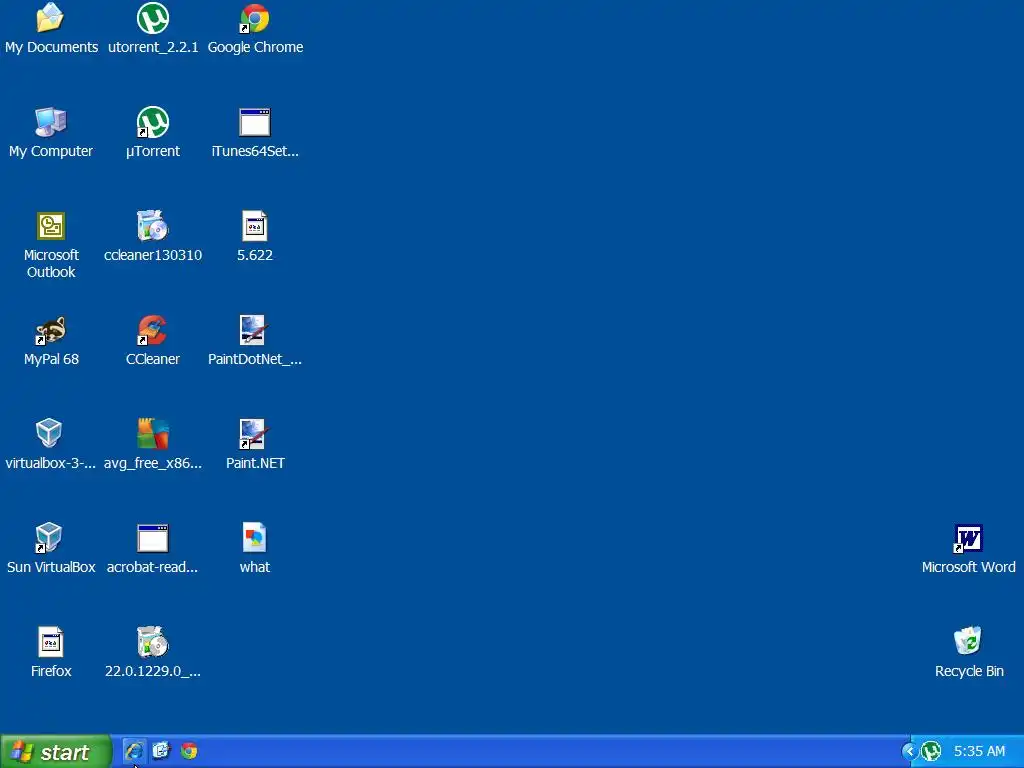Screen dimensions: 1024x768
Task: Select the acrobat-read... installer icon
Action: pyautogui.click(x=153, y=538)
